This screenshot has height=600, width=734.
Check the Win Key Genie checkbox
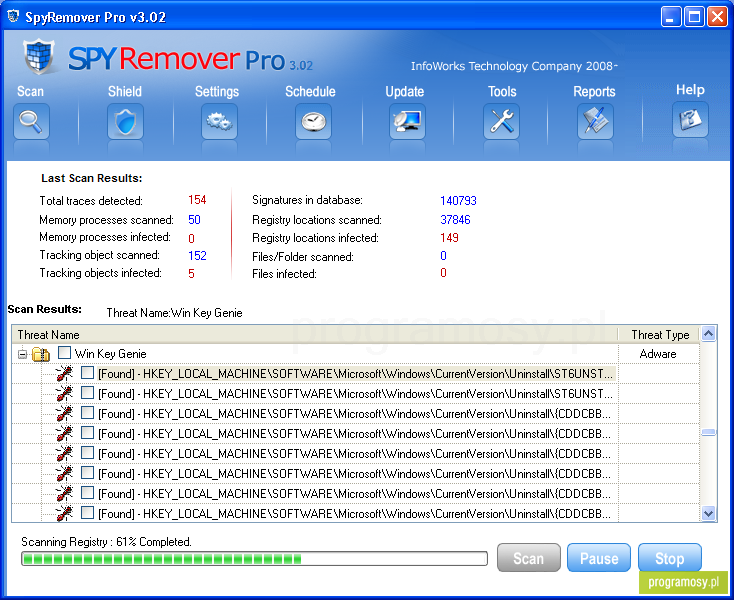65,352
